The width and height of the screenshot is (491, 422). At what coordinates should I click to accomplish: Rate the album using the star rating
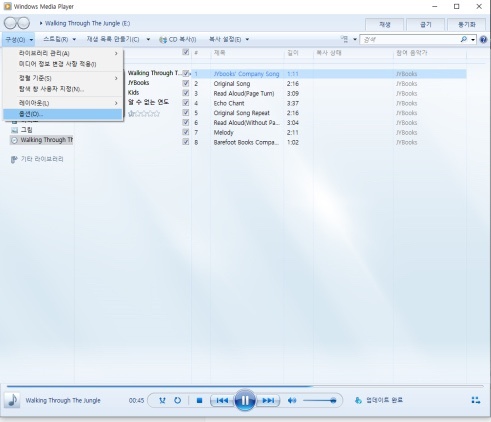tap(144, 114)
